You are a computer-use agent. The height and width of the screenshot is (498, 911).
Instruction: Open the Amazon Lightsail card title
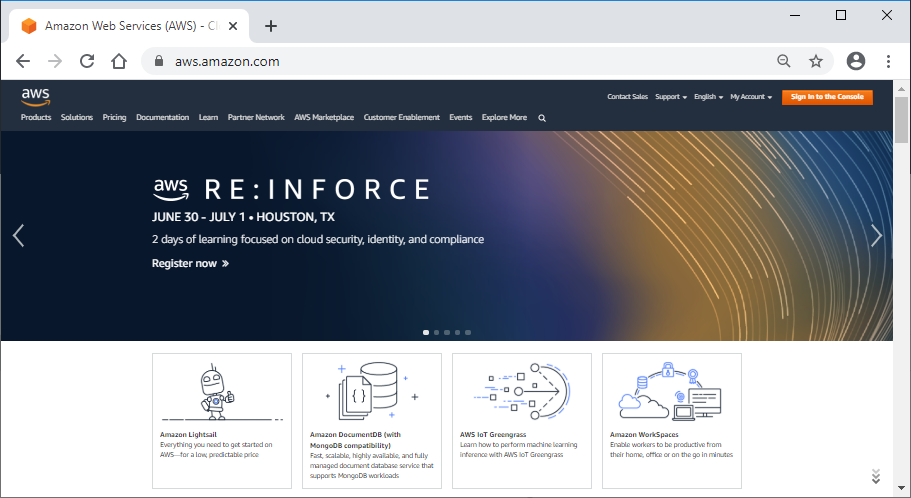pos(188,435)
